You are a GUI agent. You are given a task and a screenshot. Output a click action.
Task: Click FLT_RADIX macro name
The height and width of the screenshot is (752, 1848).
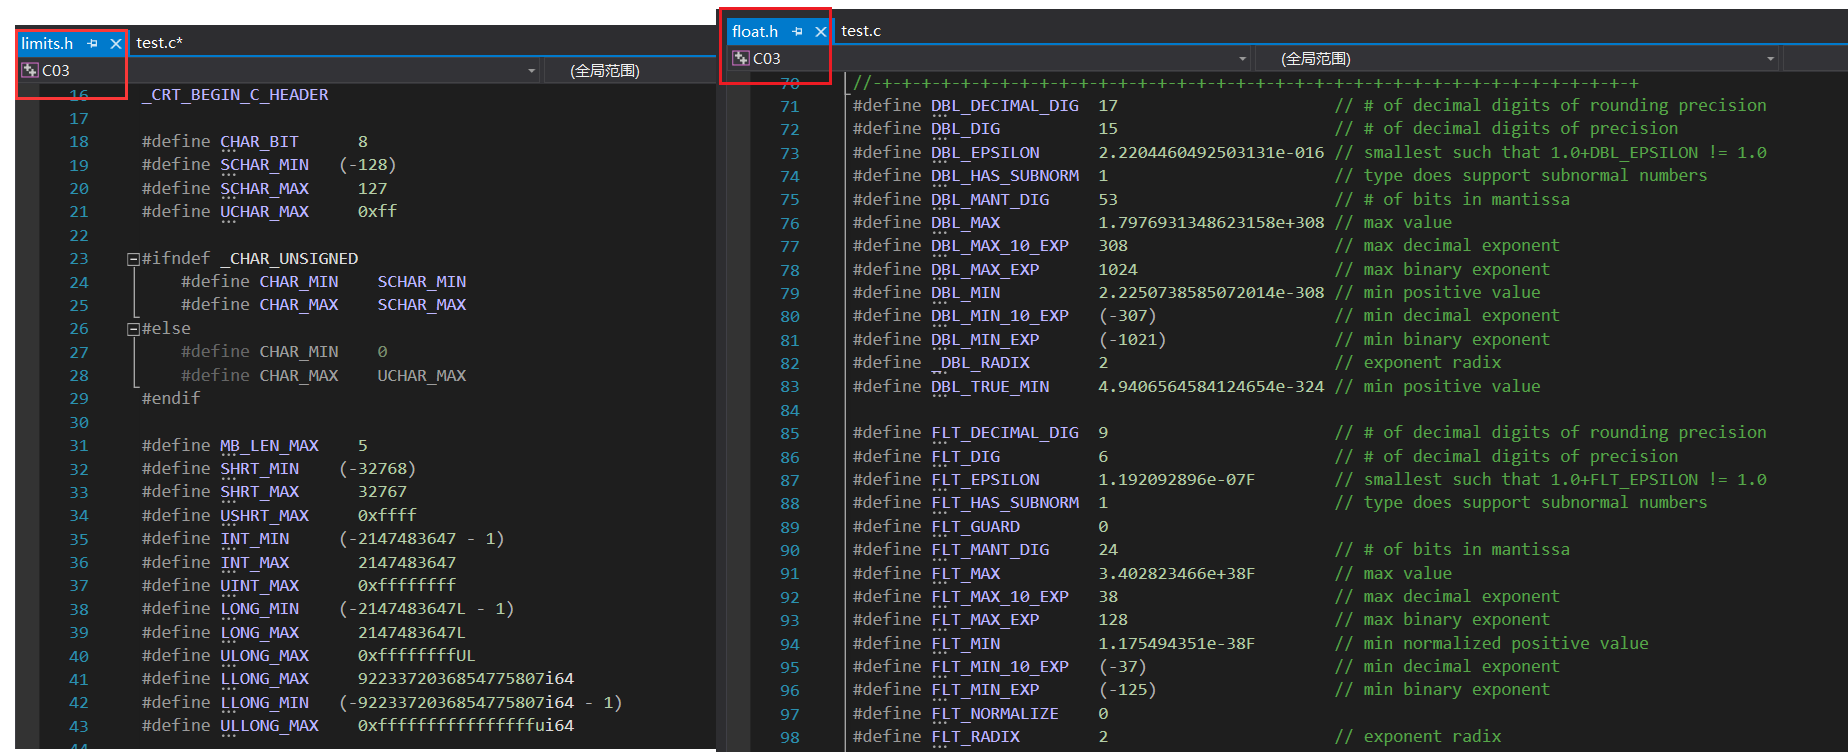[x=975, y=737]
